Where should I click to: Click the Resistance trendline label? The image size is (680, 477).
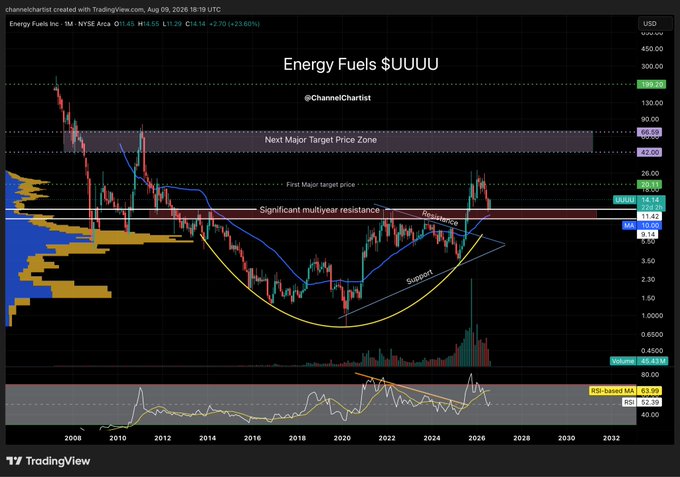[x=440, y=218]
